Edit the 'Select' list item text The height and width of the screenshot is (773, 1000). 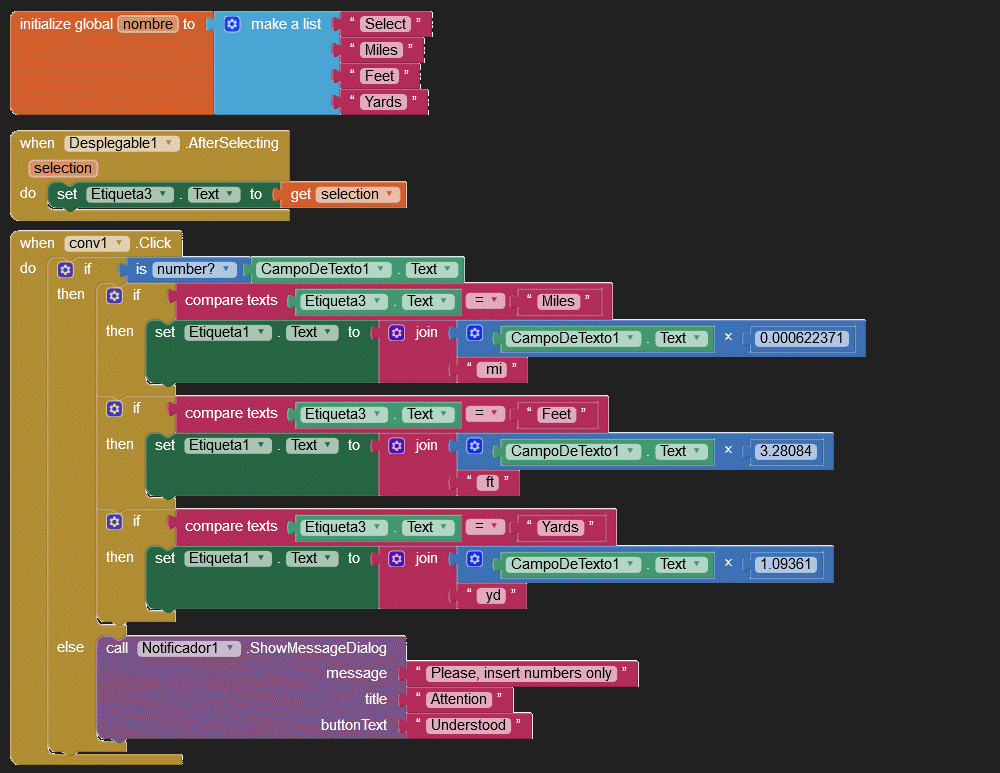386,24
